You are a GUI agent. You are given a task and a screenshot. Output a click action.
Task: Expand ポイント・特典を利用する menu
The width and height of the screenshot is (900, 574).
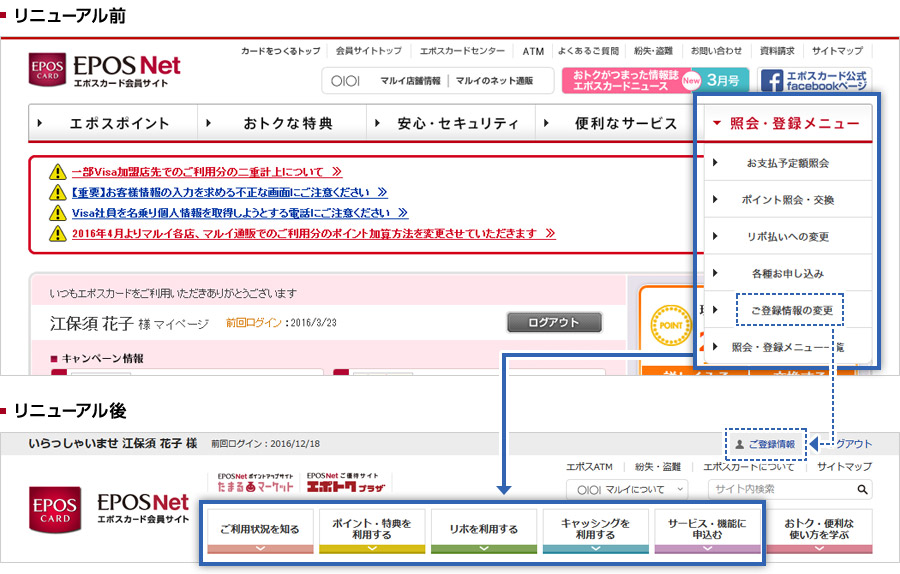(372, 531)
